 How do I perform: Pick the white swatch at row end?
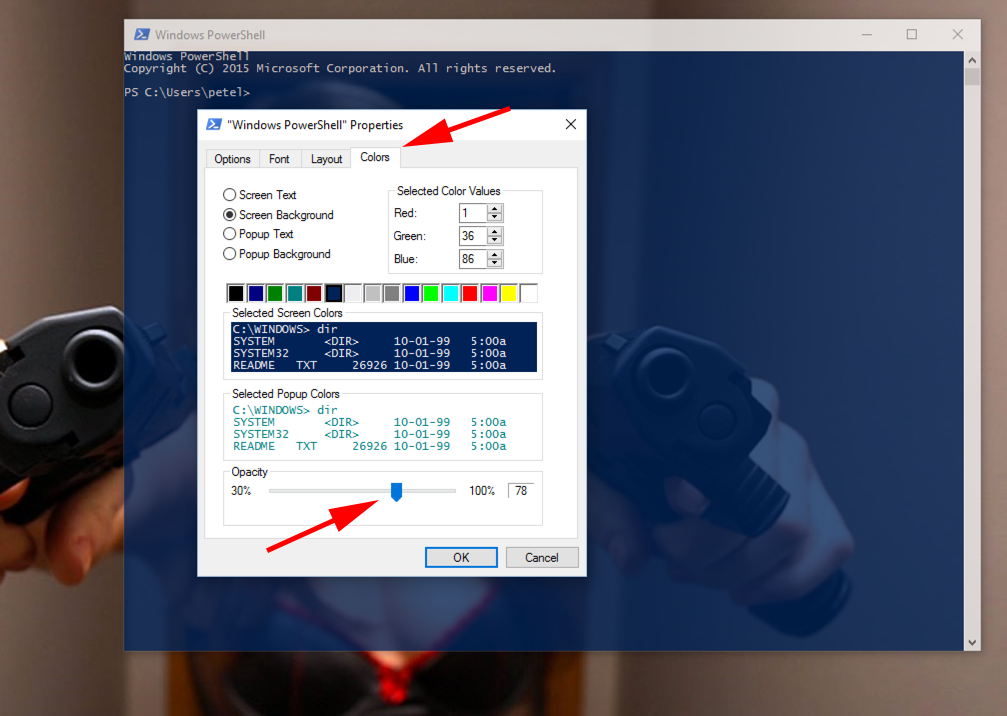pos(529,293)
